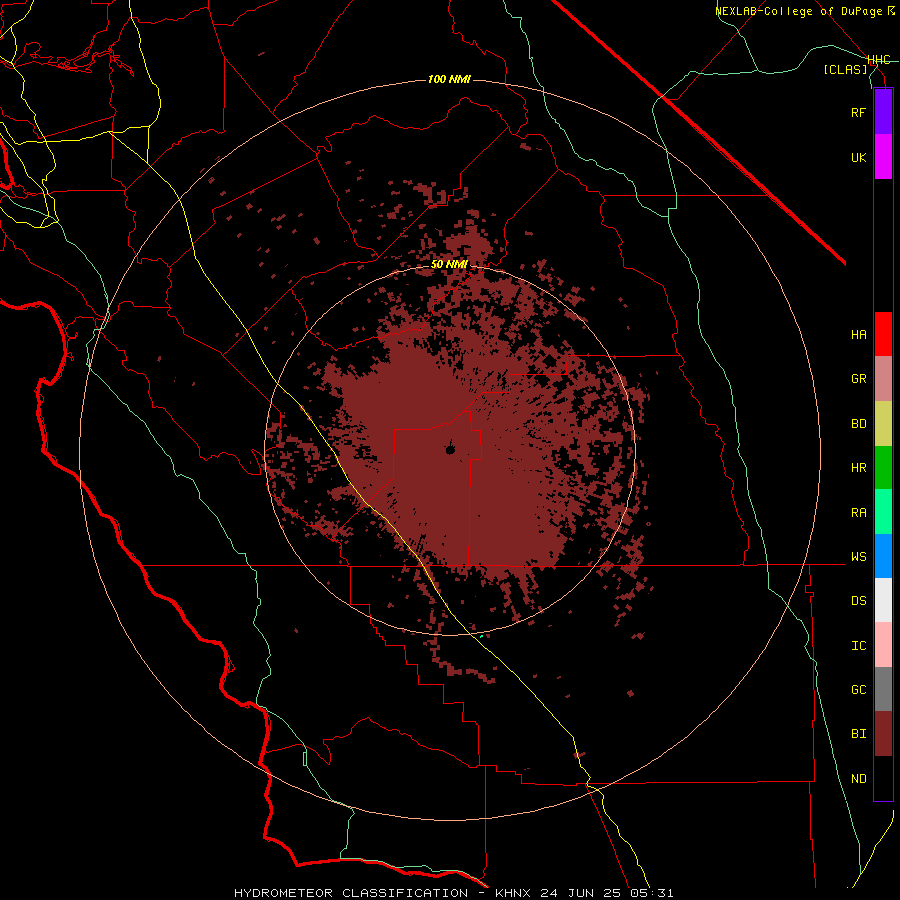Click the BI legend label
900x900 pixels.
coord(858,734)
